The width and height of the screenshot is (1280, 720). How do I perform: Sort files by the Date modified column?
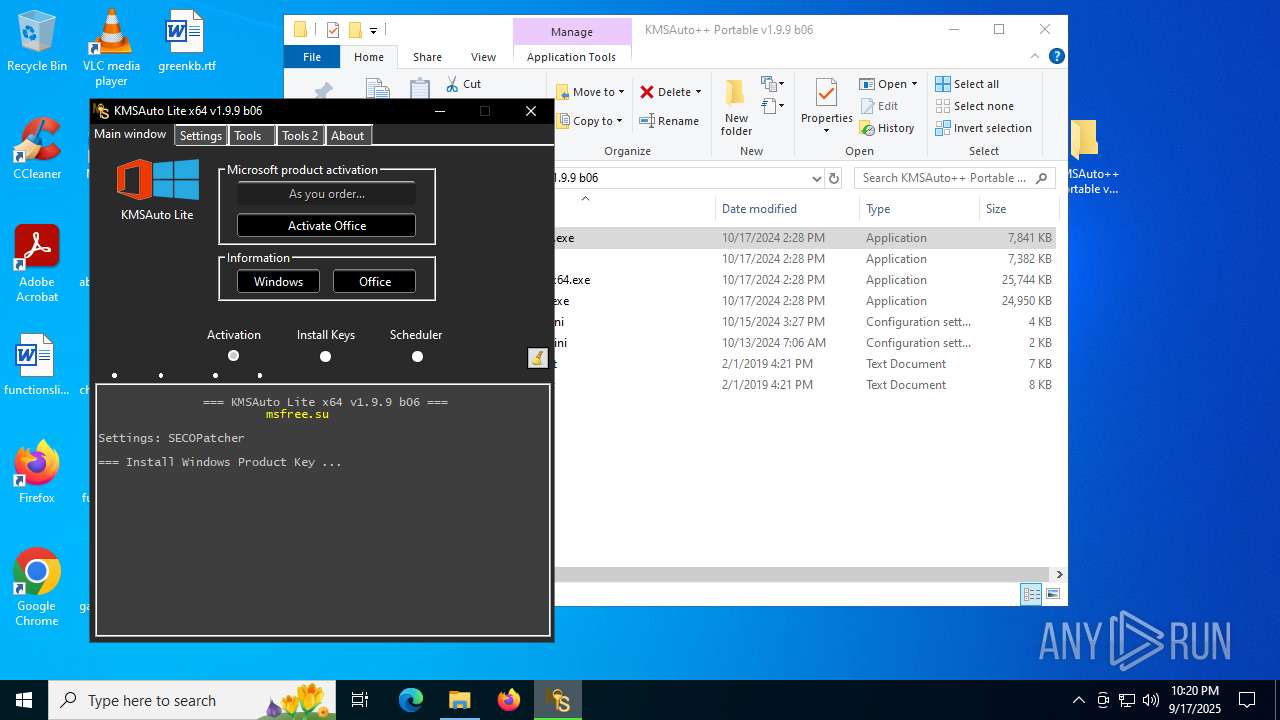tap(787, 209)
